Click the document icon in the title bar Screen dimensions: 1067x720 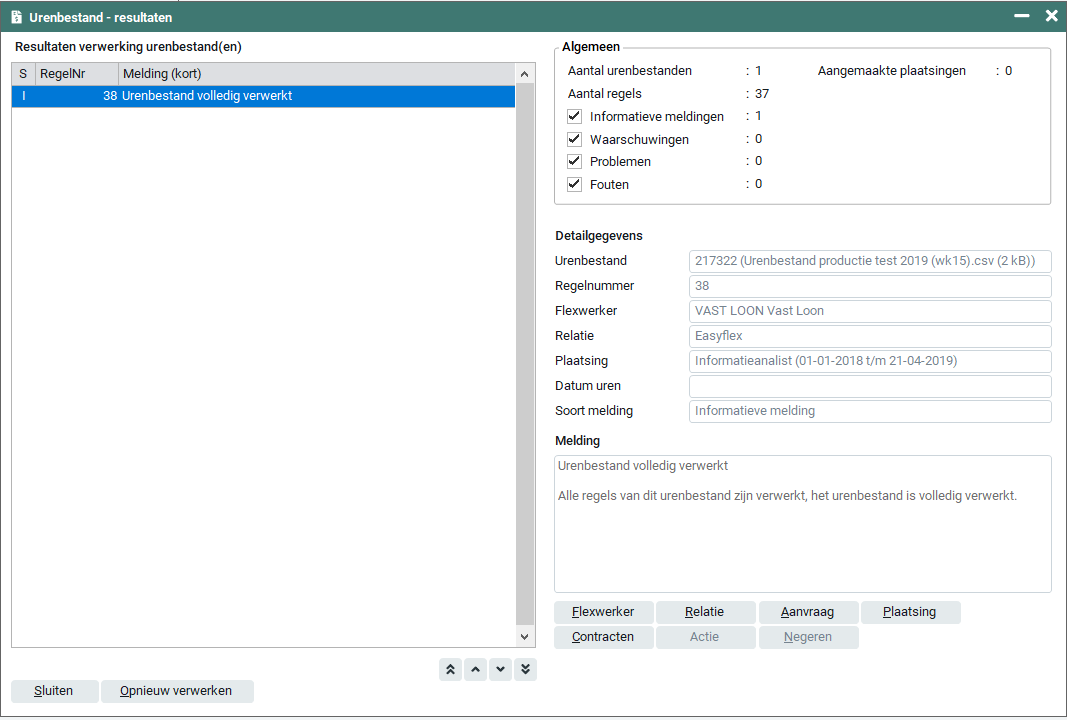(16, 17)
